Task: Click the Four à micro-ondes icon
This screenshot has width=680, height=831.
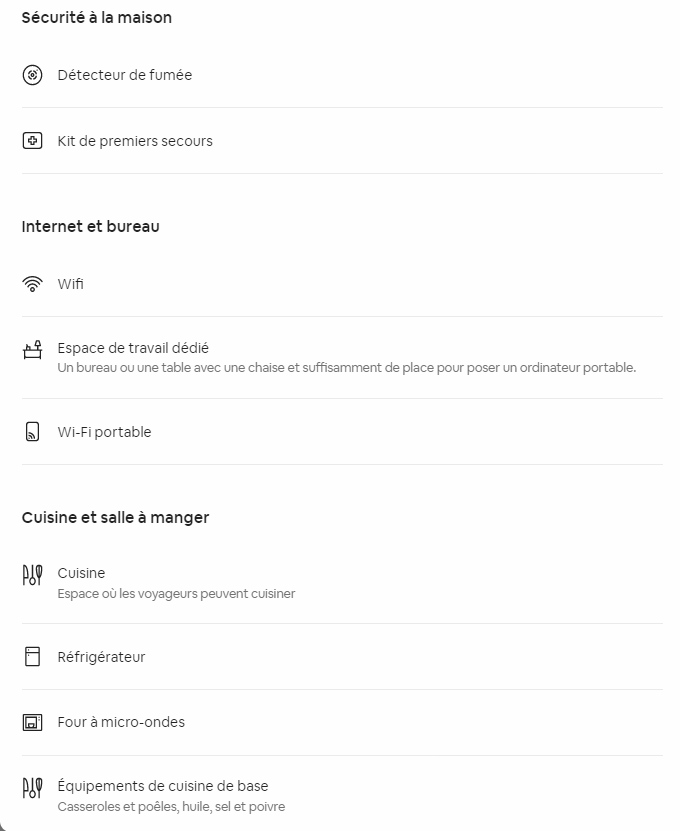Action: 32,722
